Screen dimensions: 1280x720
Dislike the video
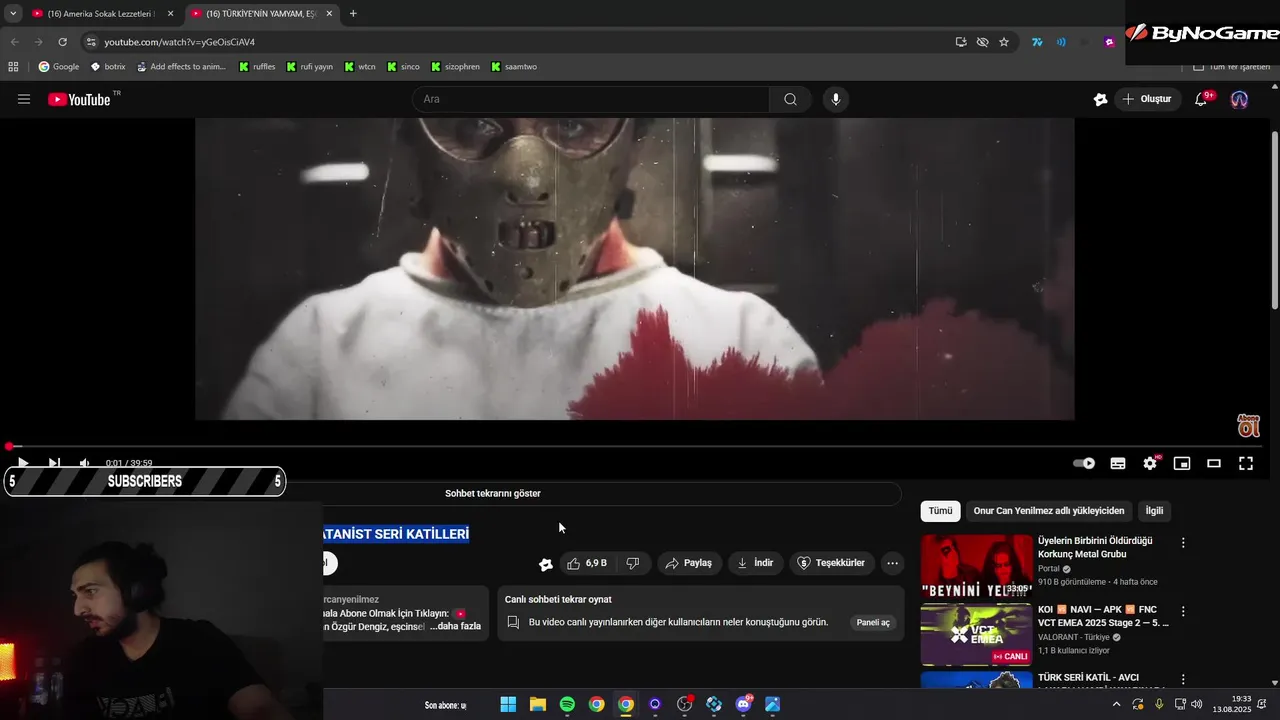point(633,563)
